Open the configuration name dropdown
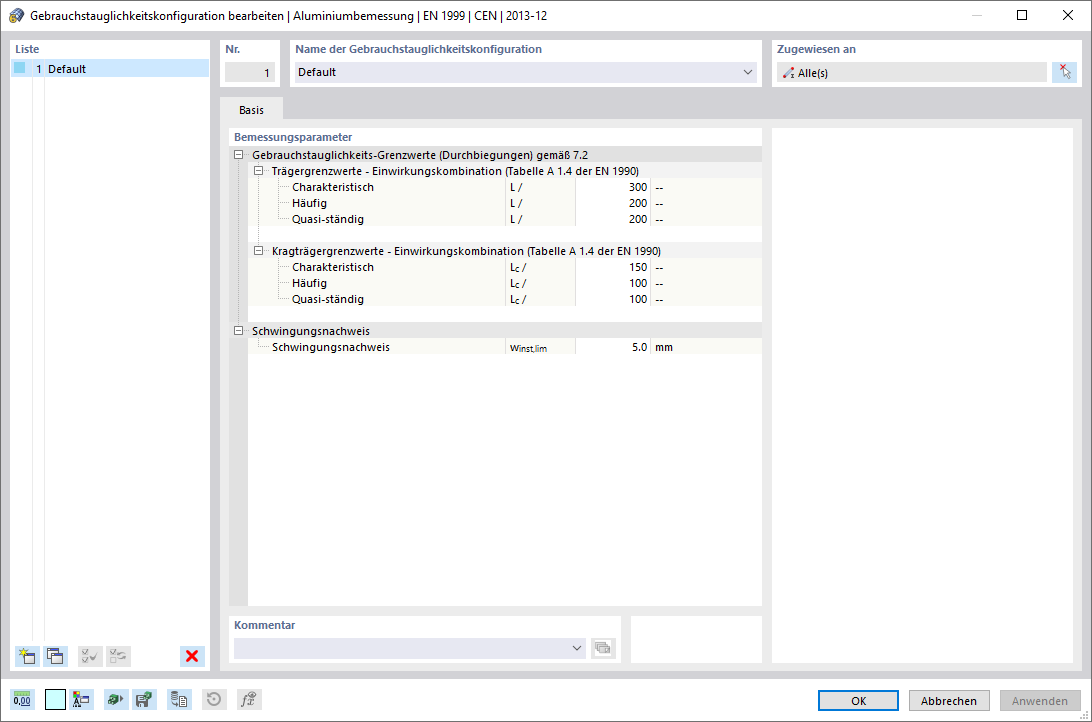 pos(748,72)
